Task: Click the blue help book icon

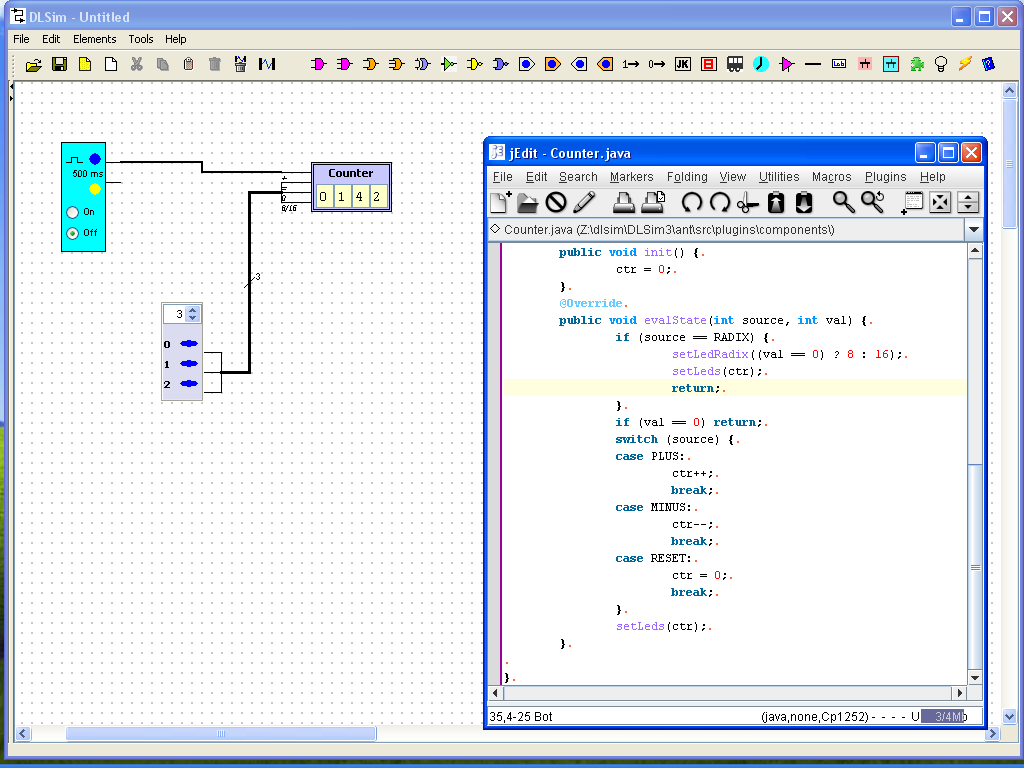Action: coord(989,64)
